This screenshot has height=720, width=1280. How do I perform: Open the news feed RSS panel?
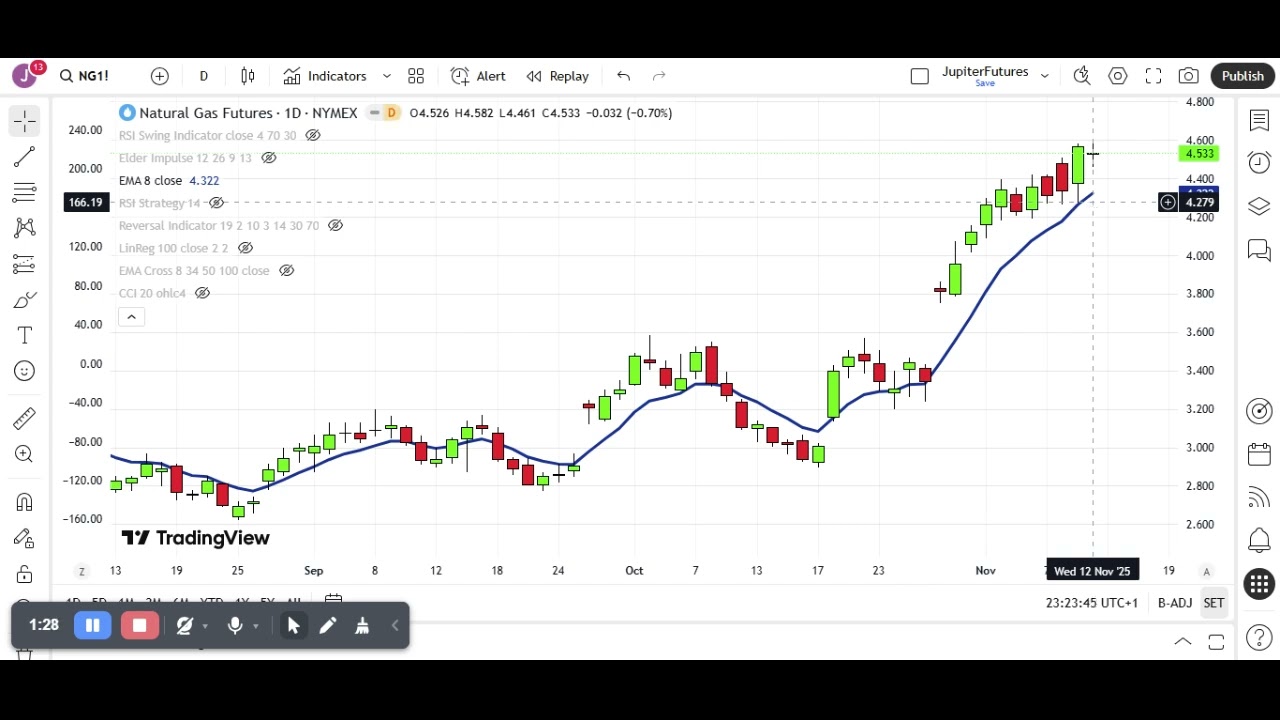point(1259,497)
